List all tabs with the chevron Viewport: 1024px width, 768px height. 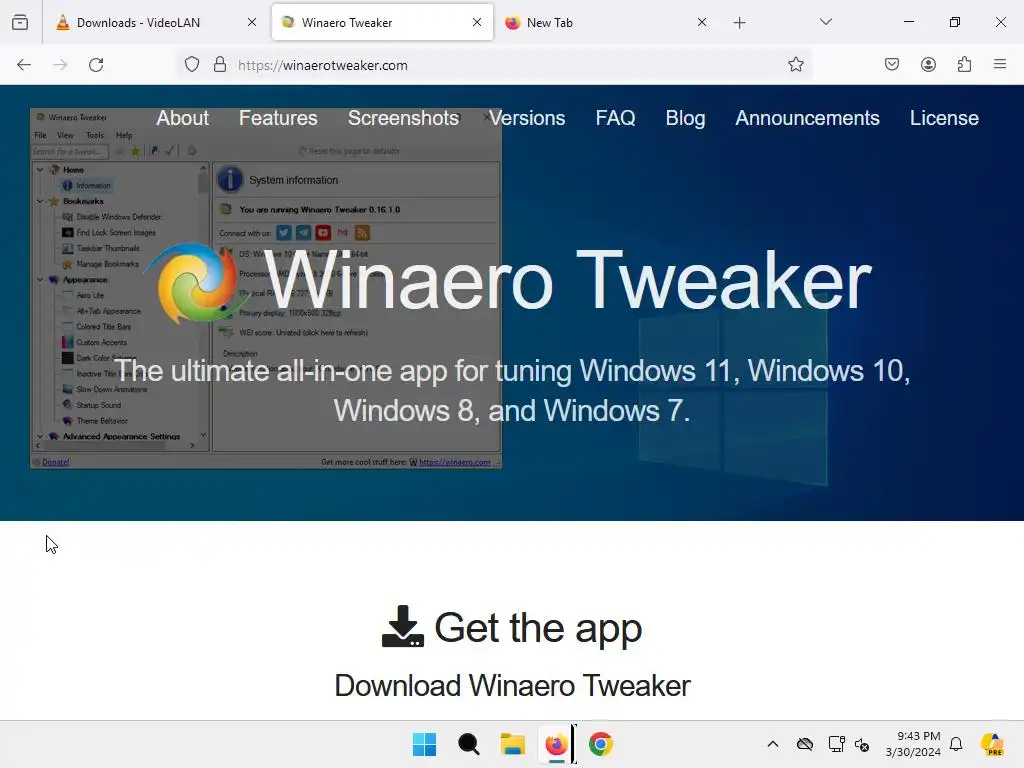point(826,22)
